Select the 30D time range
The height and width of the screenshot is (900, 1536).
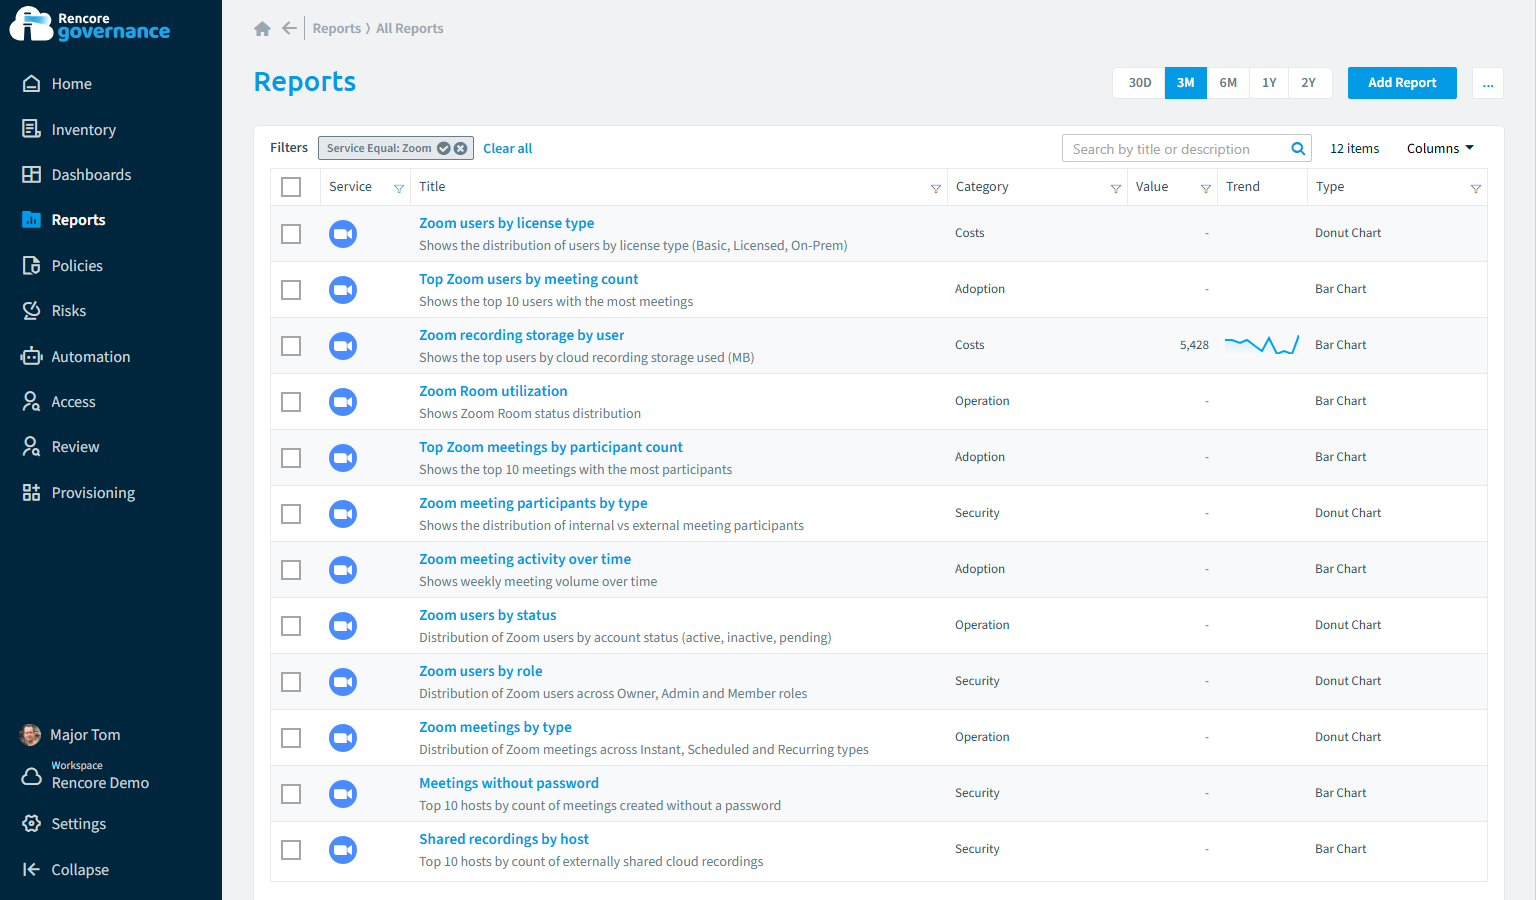click(x=1140, y=83)
